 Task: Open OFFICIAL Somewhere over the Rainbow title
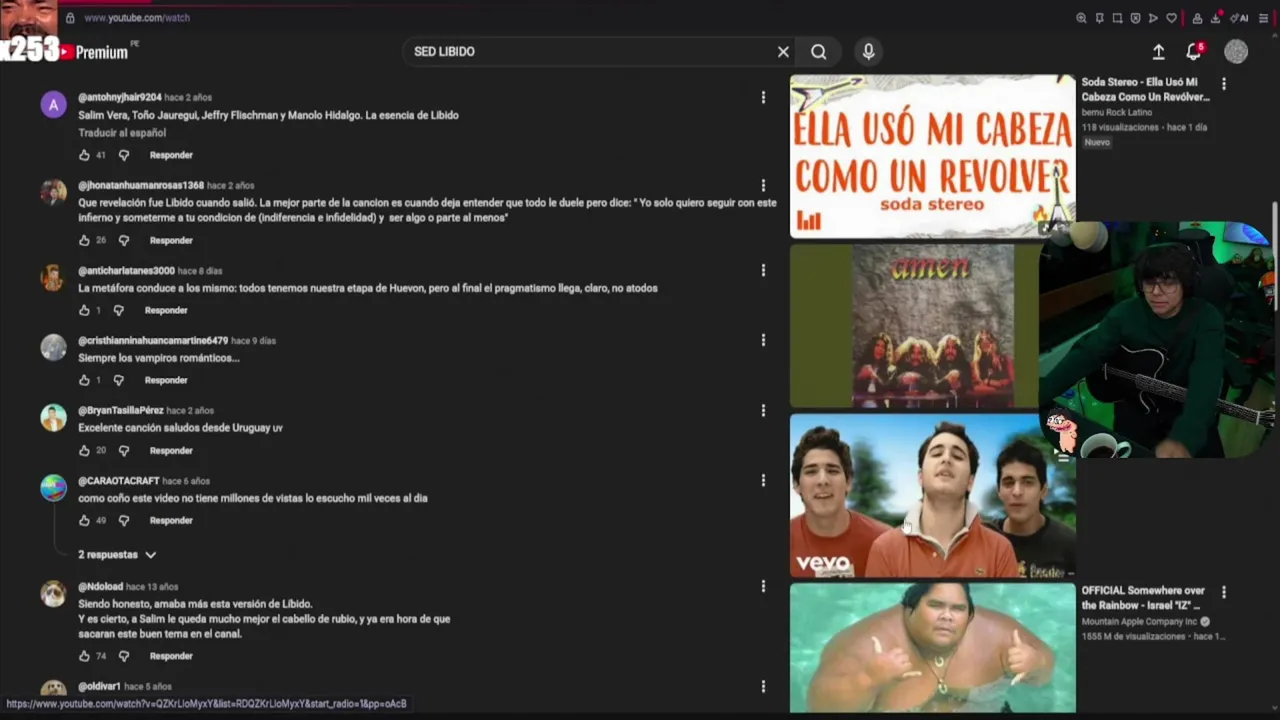tap(1143, 597)
